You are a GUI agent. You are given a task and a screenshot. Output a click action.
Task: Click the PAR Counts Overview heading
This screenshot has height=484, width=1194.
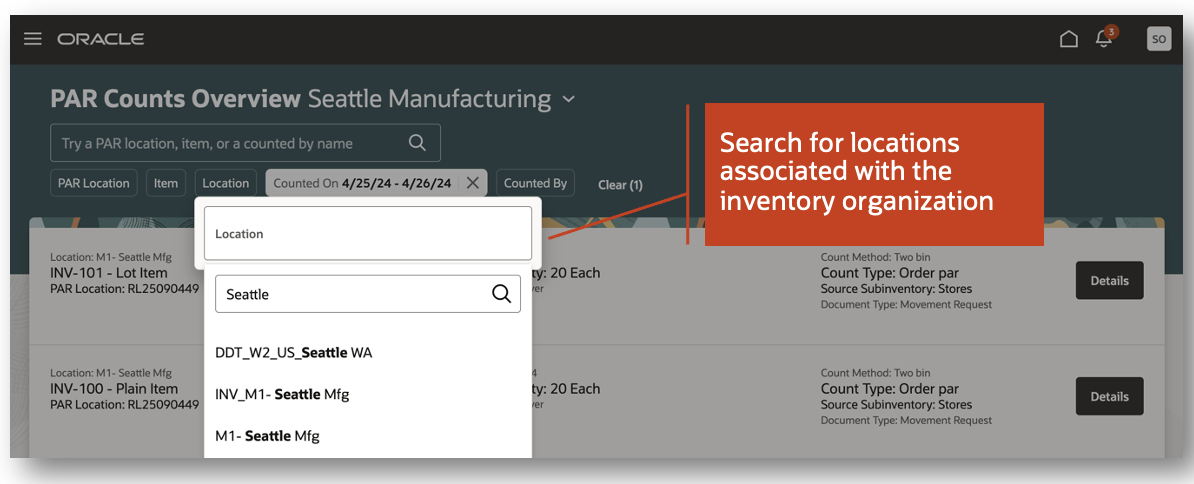click(x=176, y=99)
